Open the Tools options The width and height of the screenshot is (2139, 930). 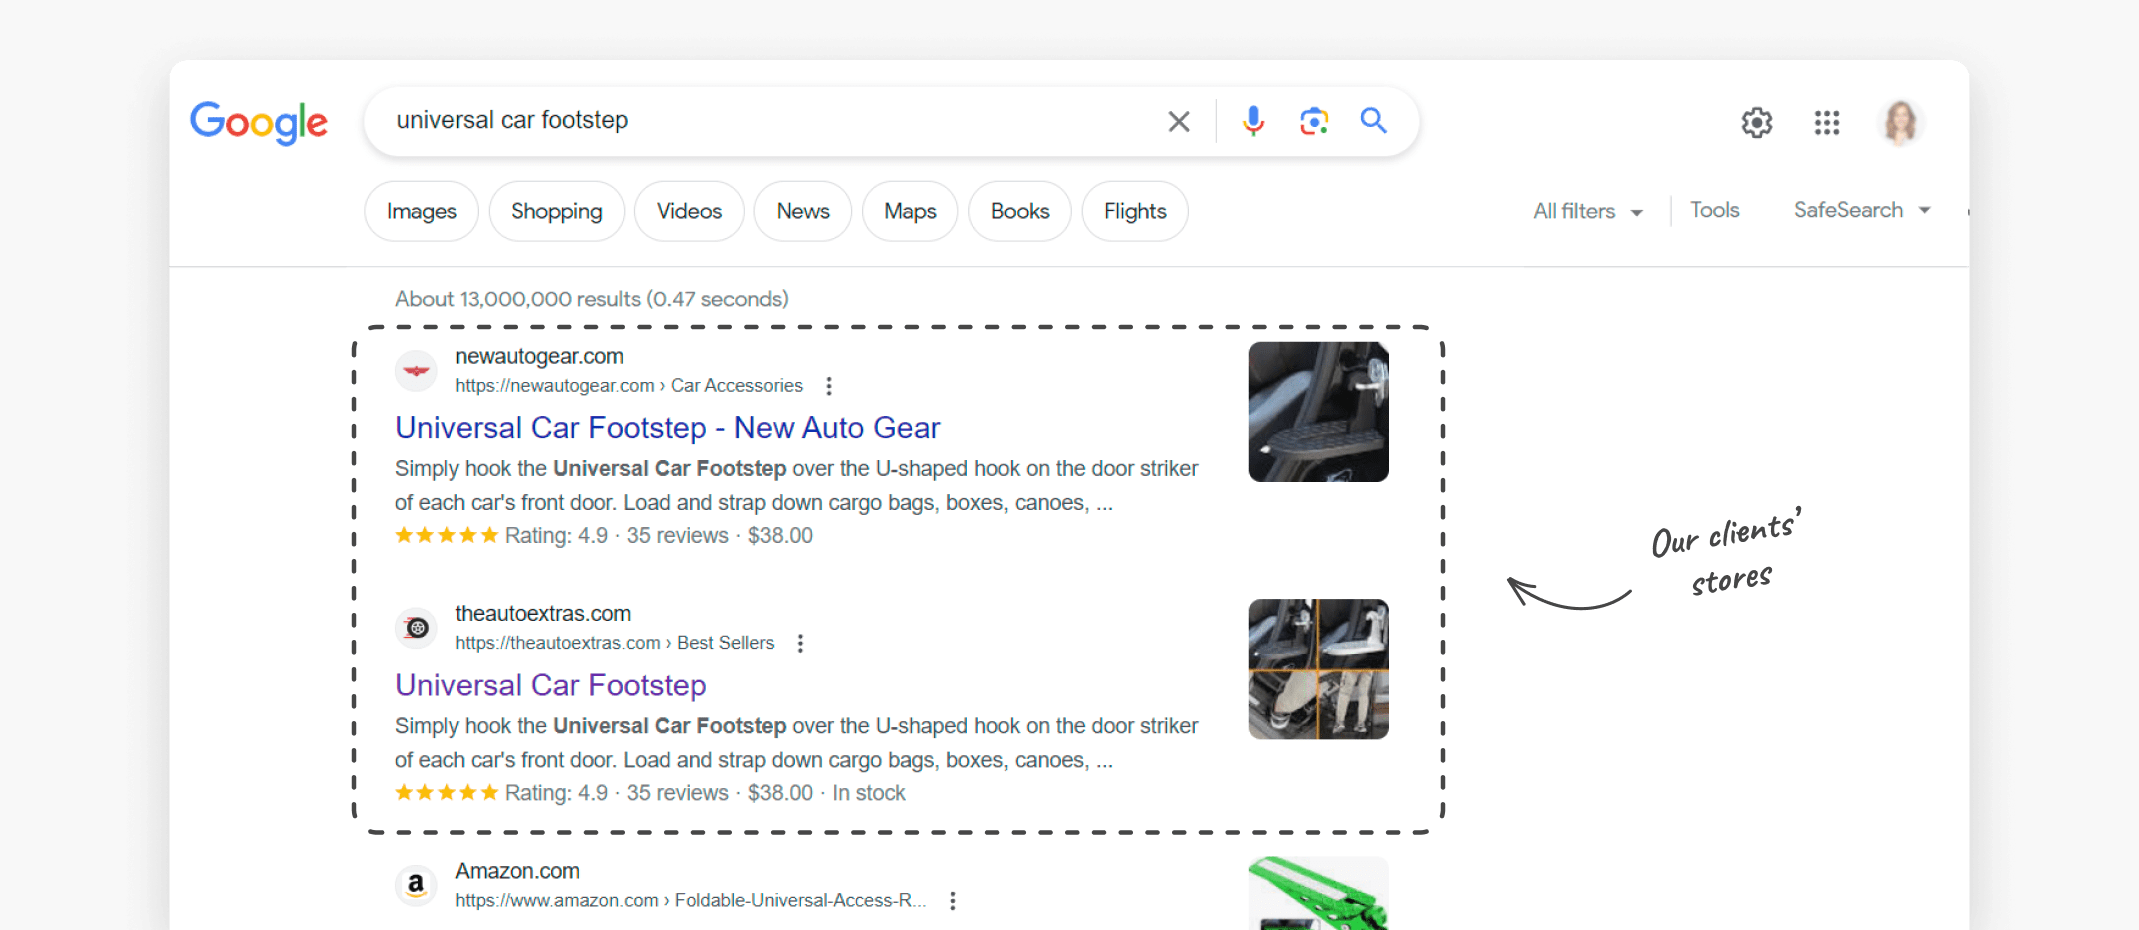(x=1714, y=211)
